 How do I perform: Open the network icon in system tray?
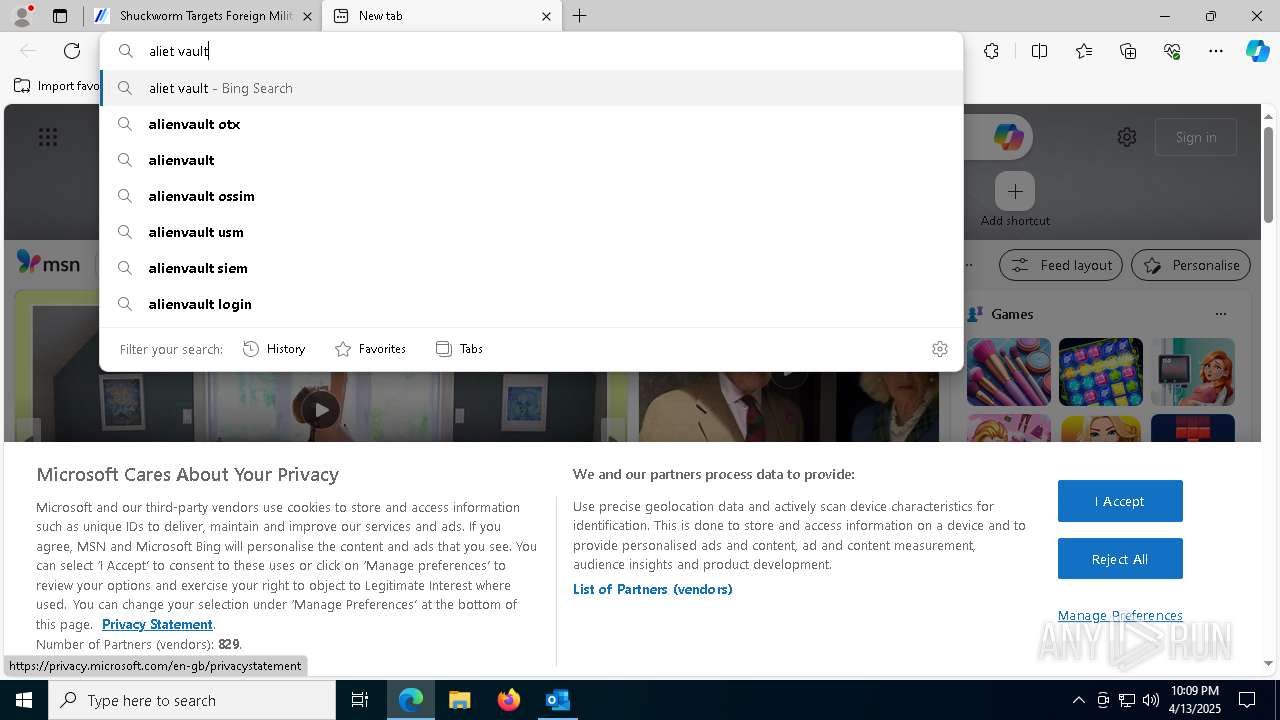(1127, 700)
